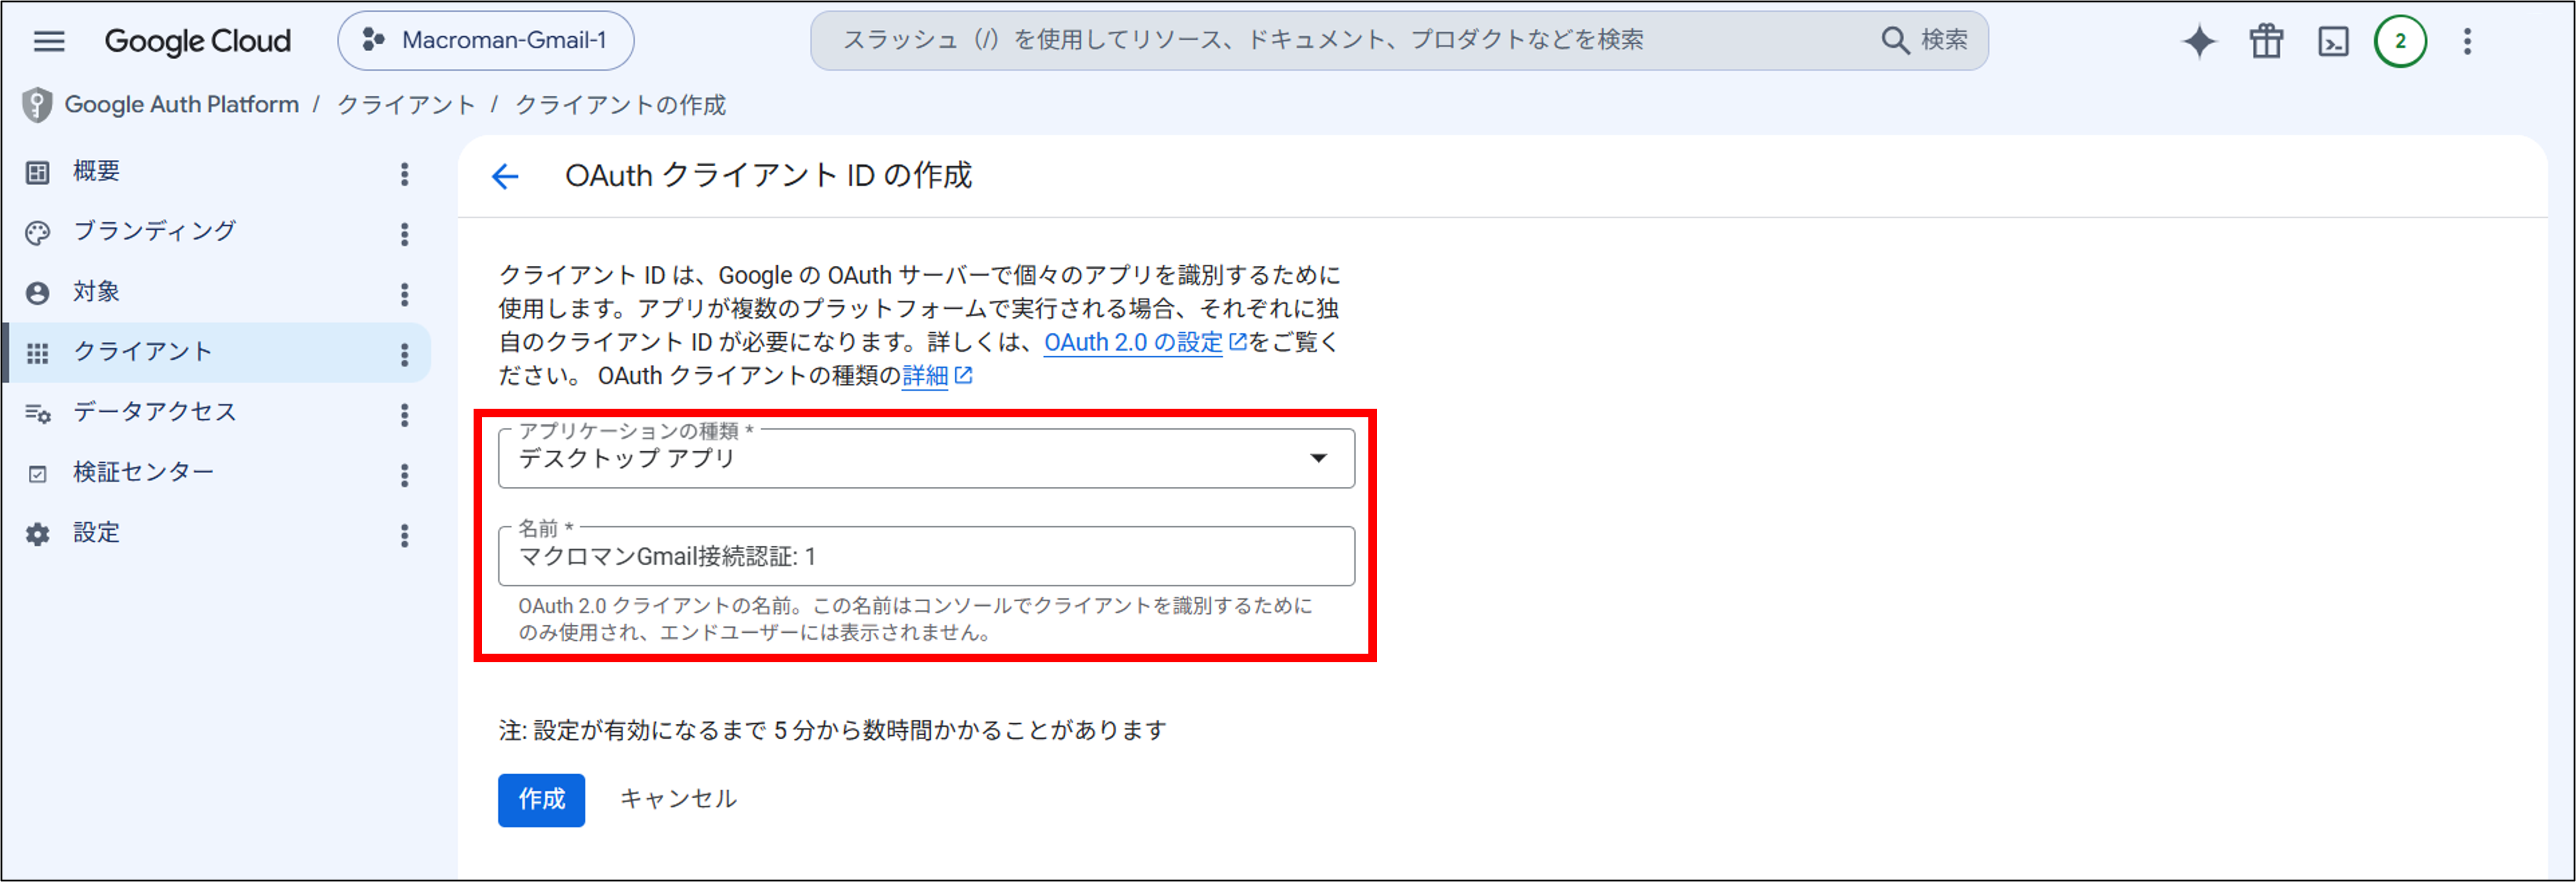Click the Google Auth Platform shield icon

click(37, 105)
